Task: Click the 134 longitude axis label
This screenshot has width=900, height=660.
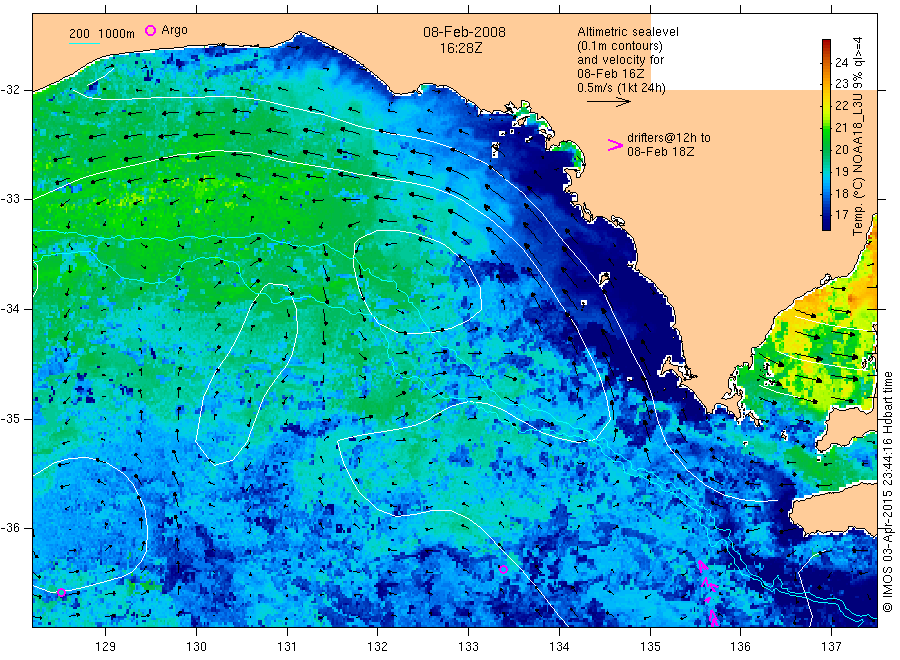Action: (x=559, y=647)
